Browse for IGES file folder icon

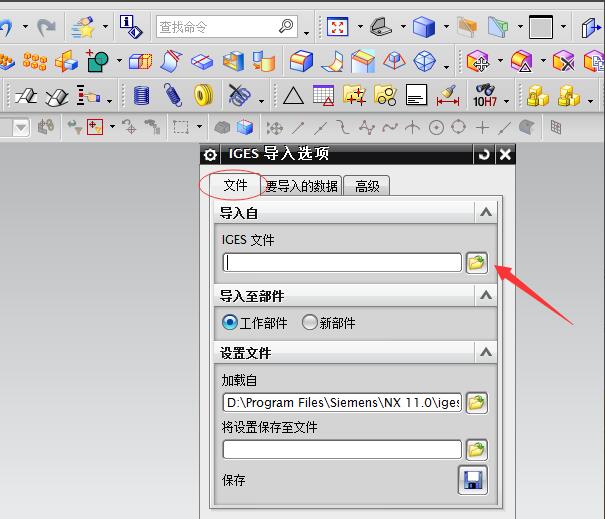coord(477,263)
